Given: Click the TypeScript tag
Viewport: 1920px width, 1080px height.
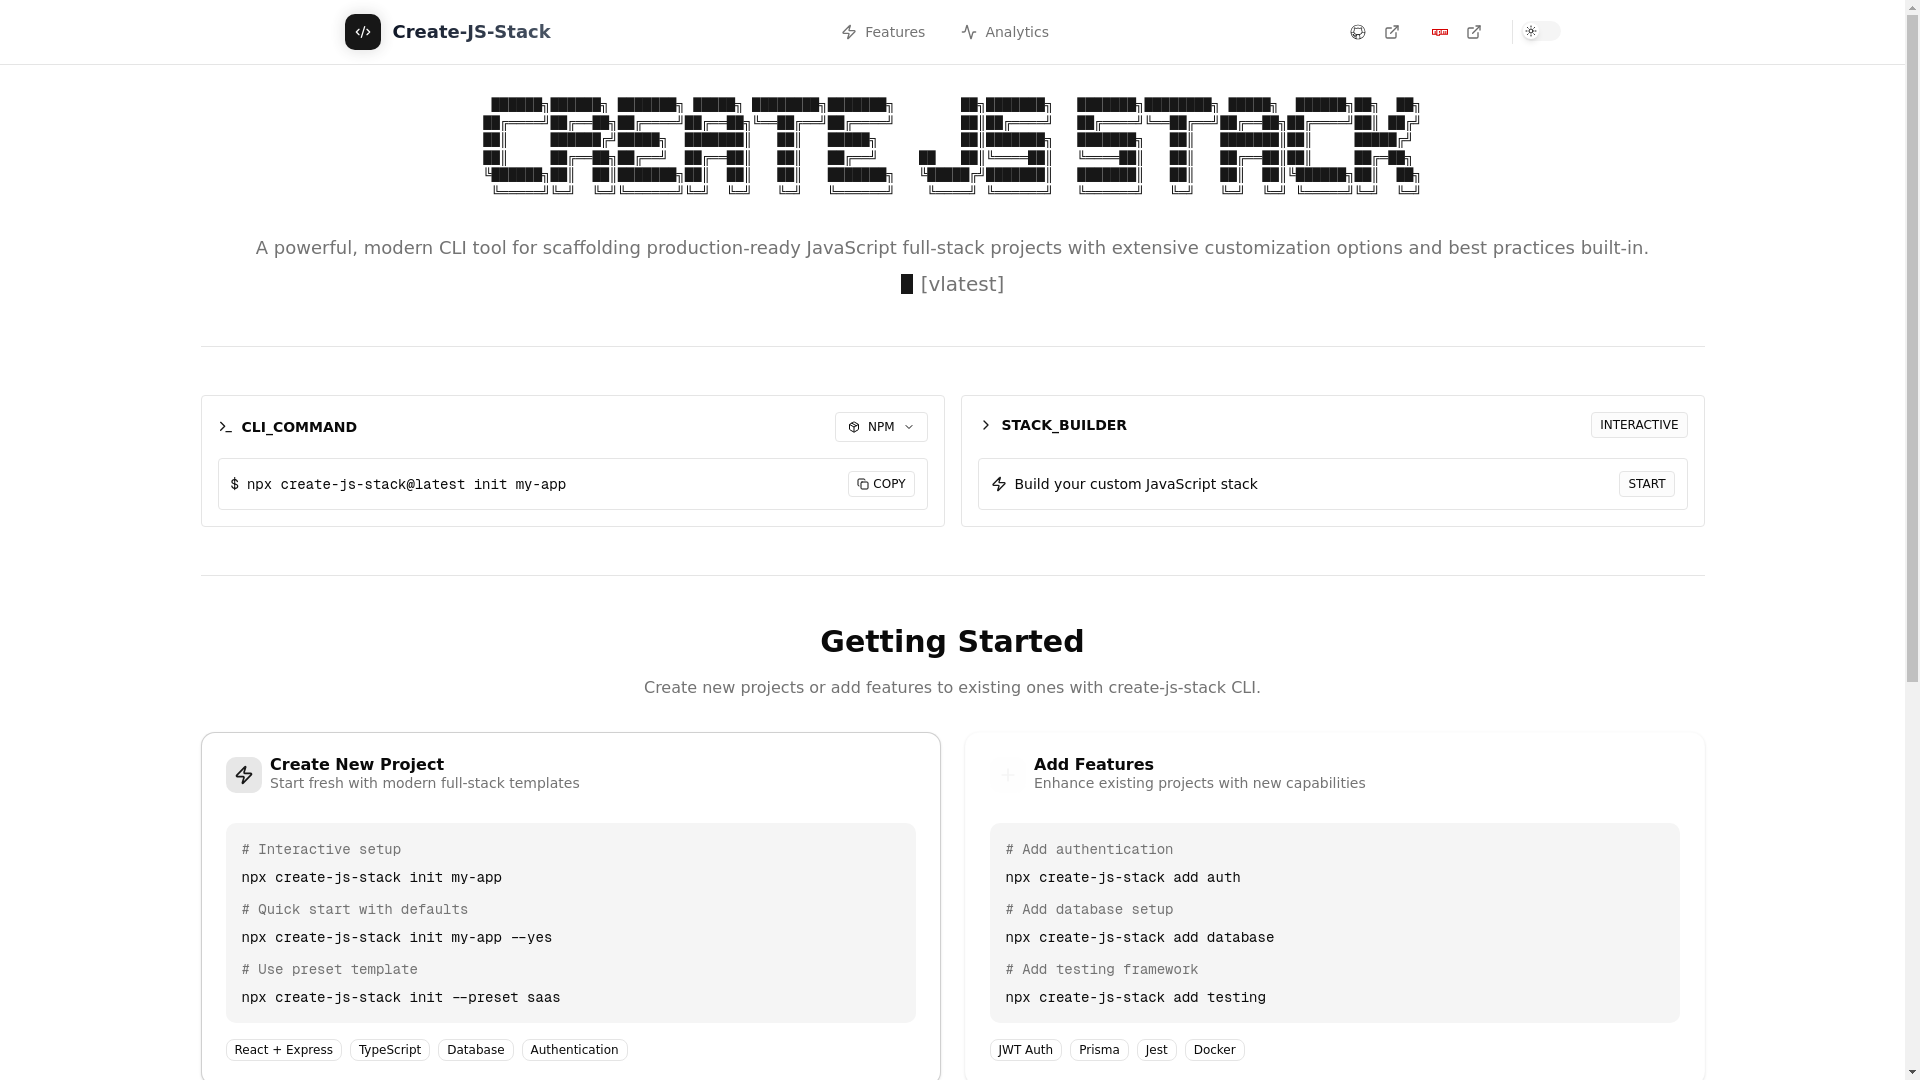Looking at the screenshot, I should [x=390, y=1050].
